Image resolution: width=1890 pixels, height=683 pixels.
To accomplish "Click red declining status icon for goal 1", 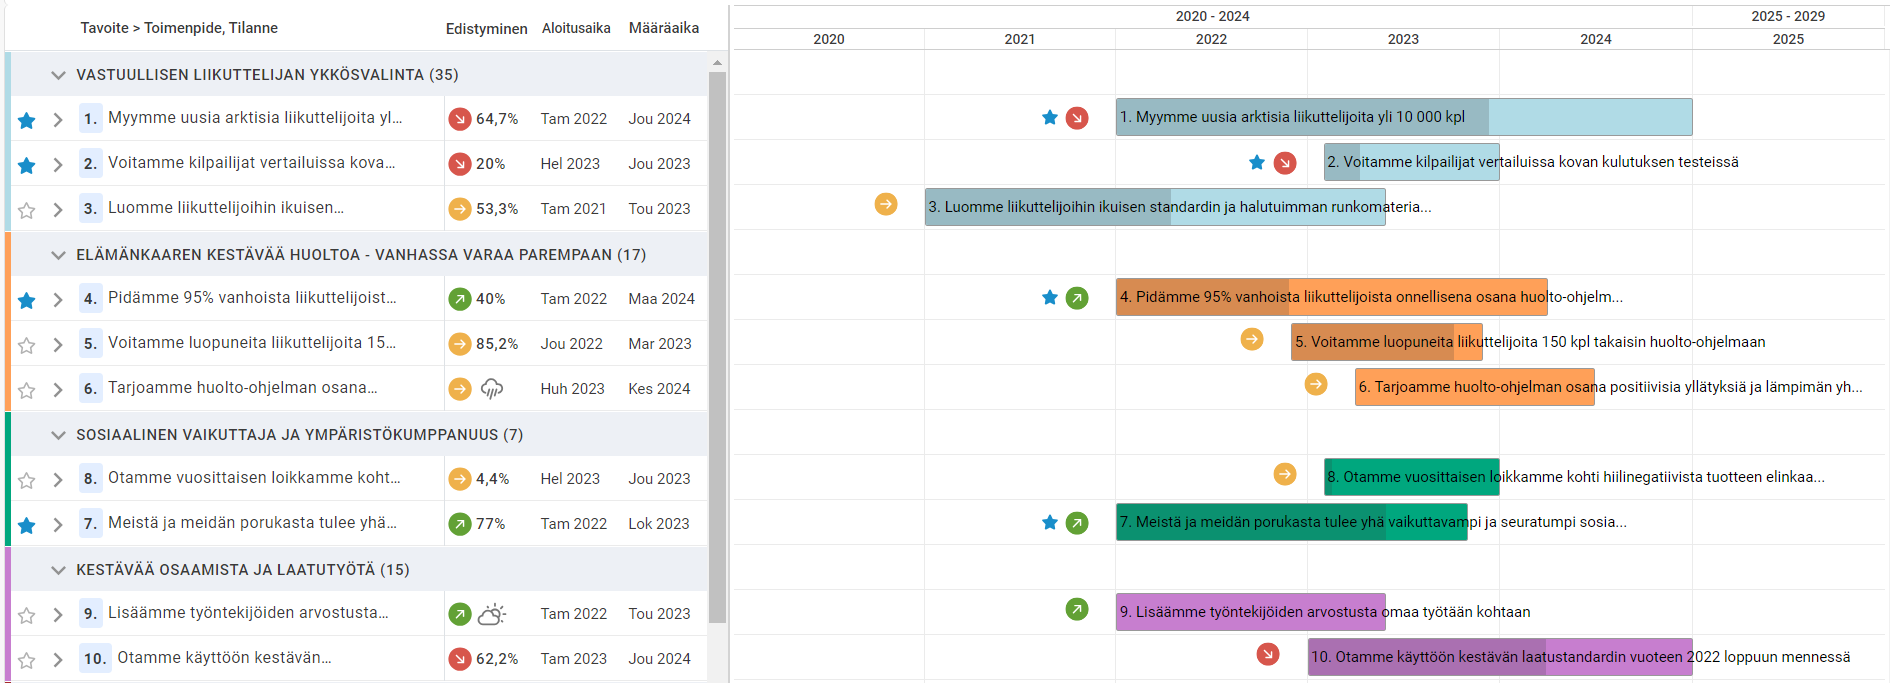I will [459, 119].
